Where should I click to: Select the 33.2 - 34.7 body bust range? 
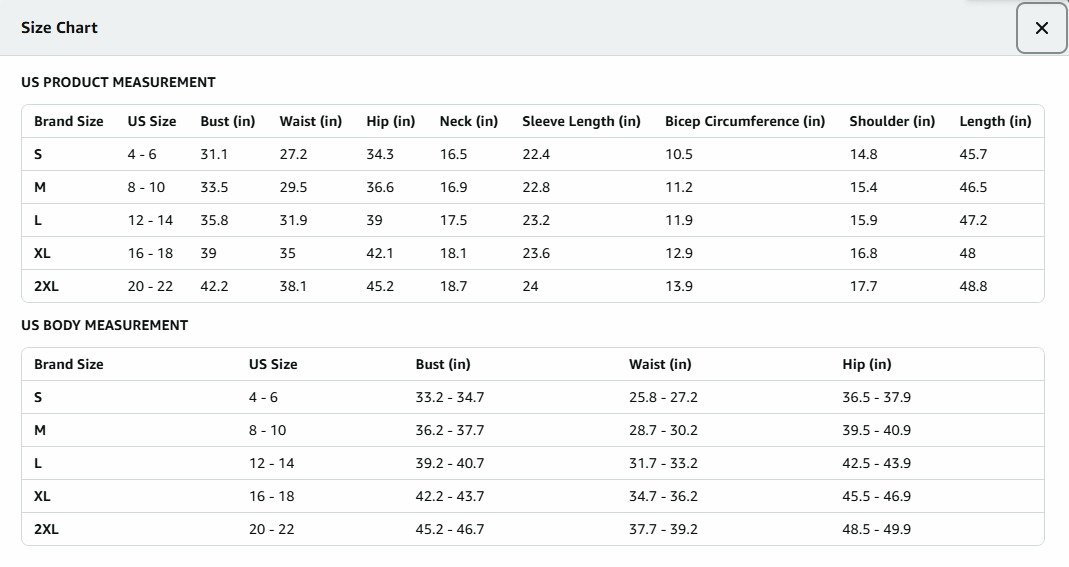450,397
